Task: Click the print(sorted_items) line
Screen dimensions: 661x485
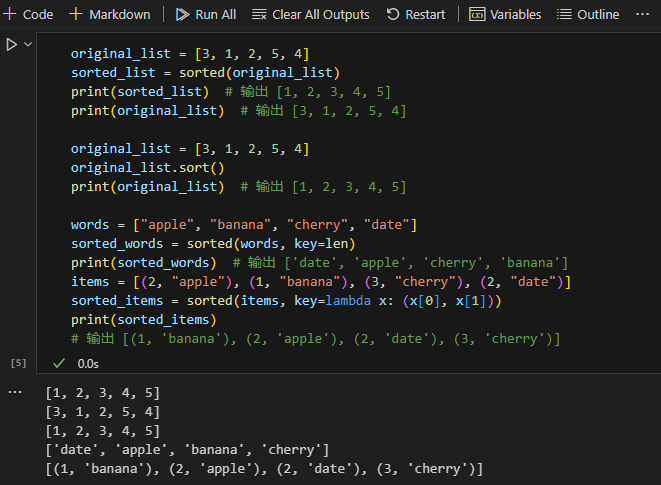Action: pyautogui.click(x=143, y=320)
